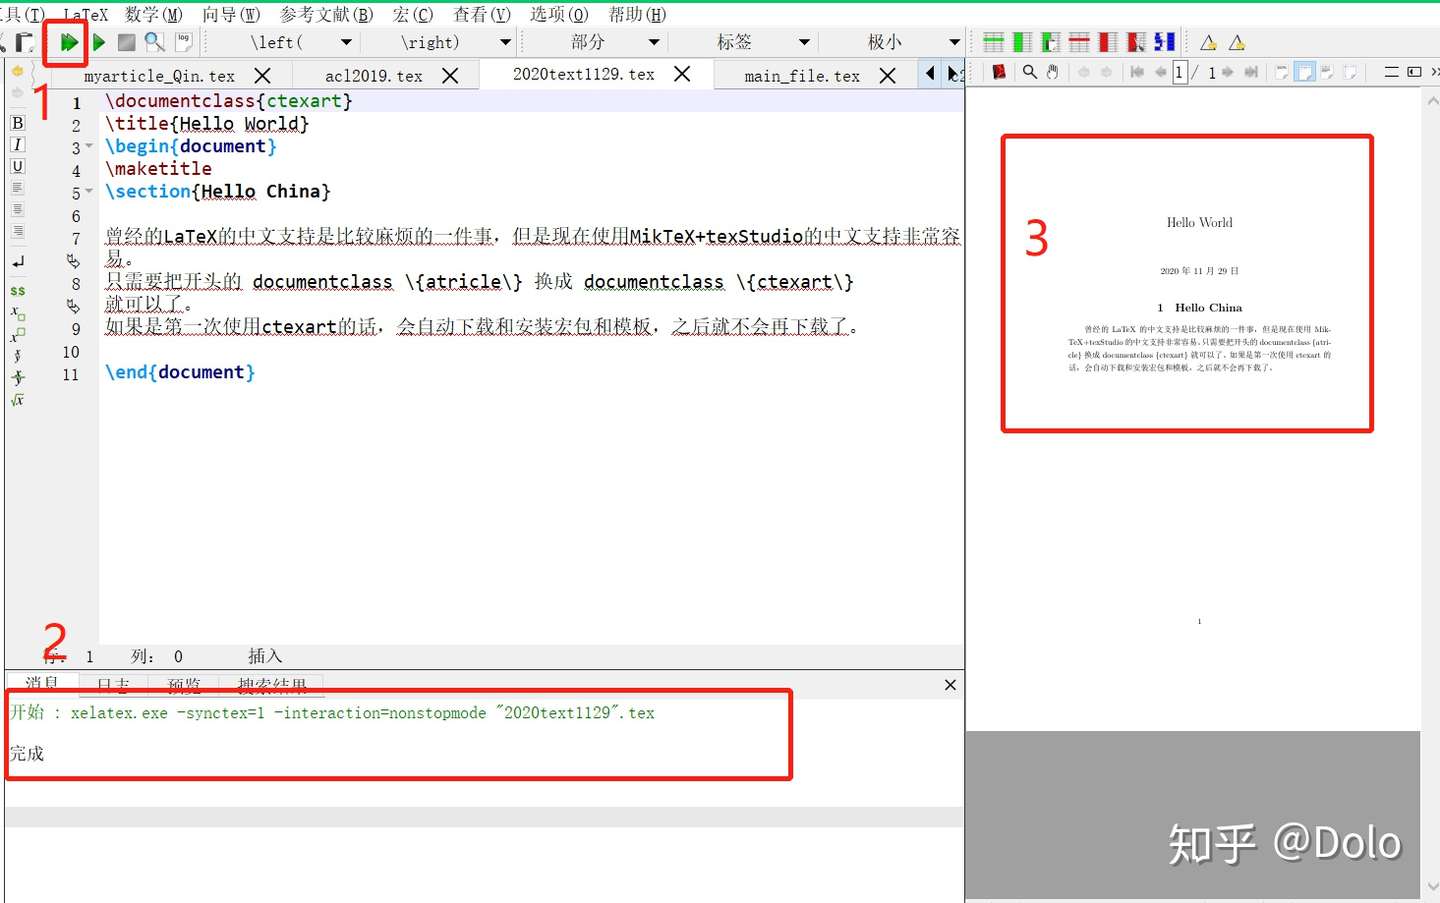Click the center-align text icon
The width and height of the screenshot is (1440, 903).
pos(17,210)
